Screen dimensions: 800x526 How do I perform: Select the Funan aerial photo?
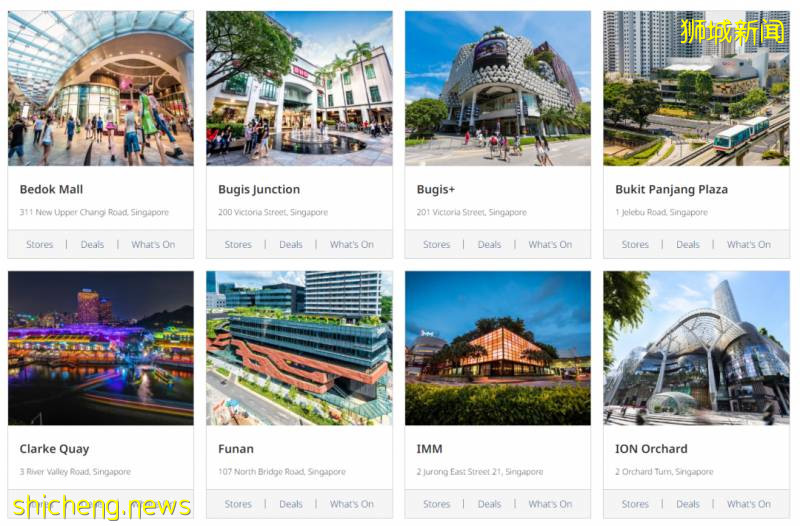click(x=299, y=348)
